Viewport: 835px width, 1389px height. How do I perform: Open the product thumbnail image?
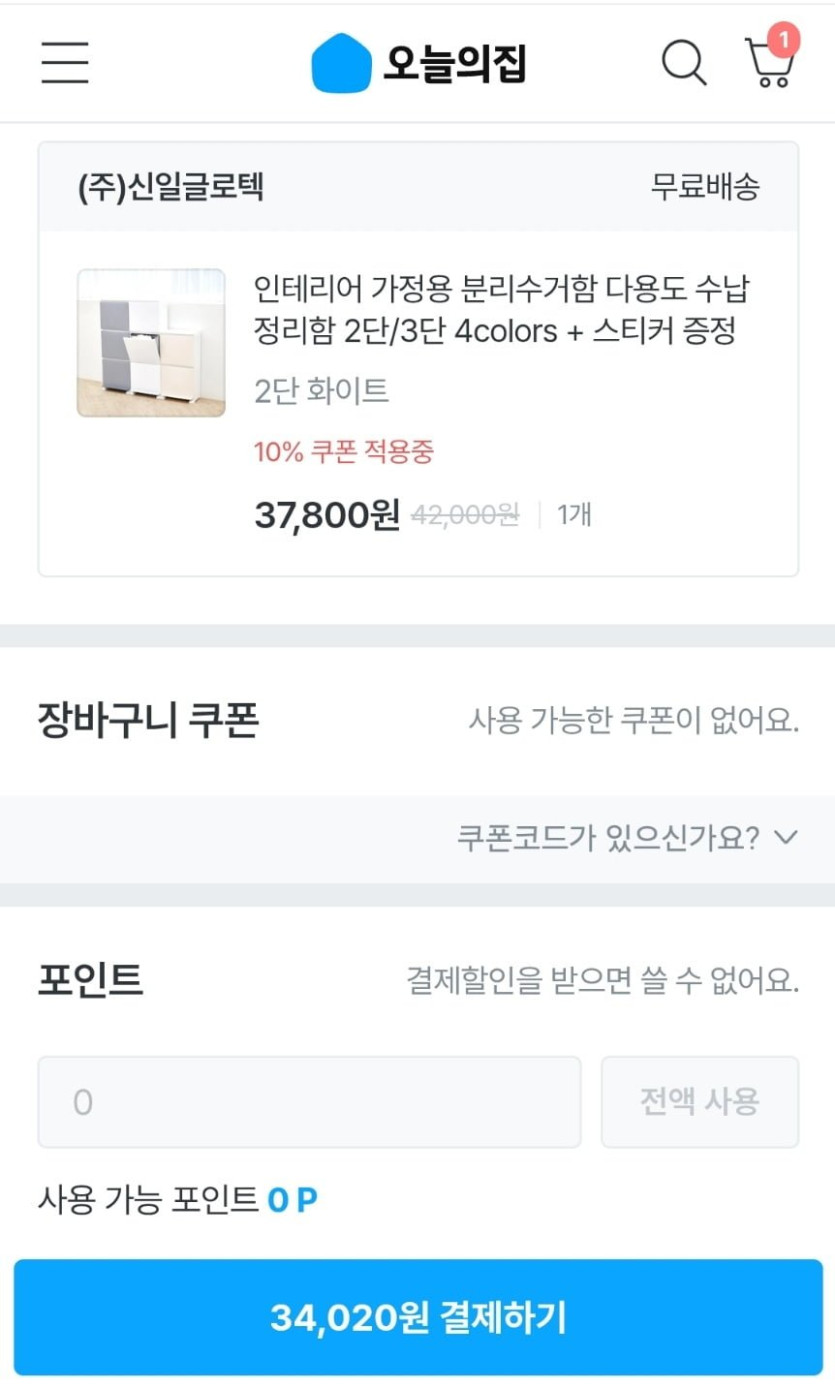151,343
